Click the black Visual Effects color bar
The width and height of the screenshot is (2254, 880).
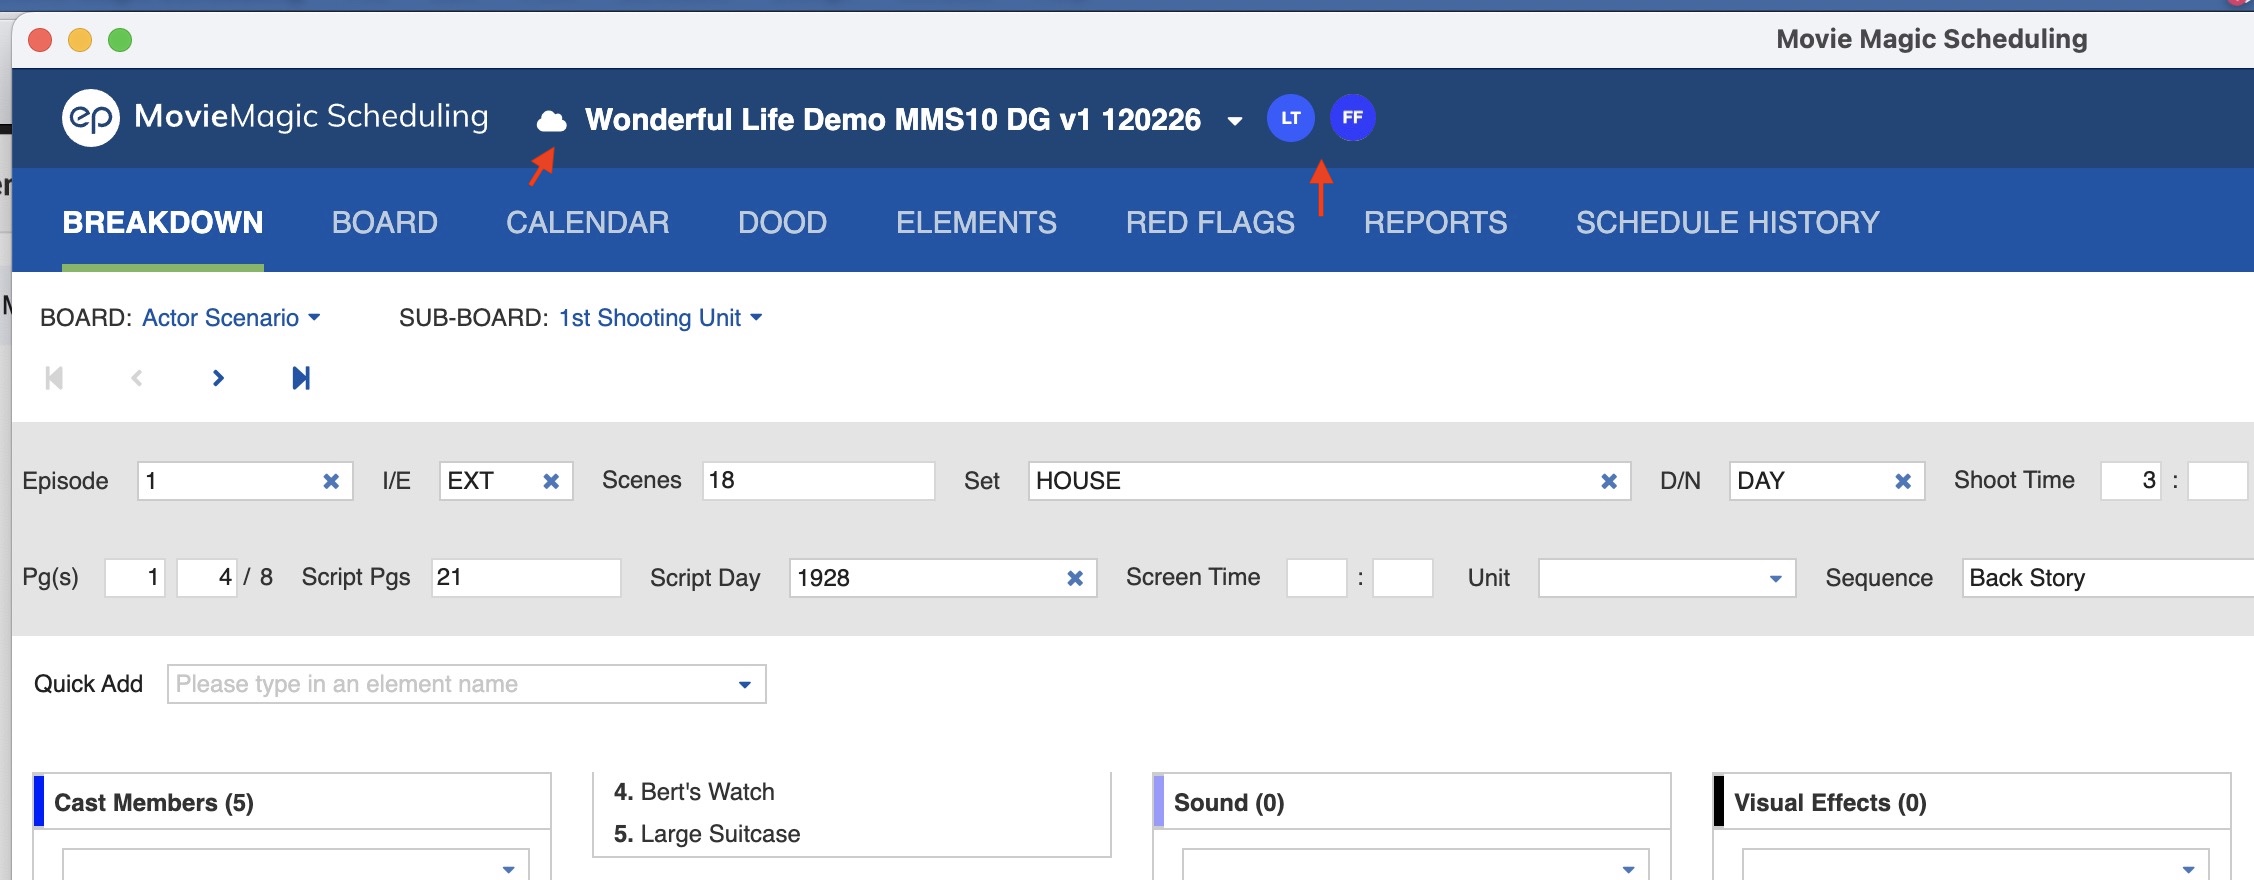pyautogui.click(x=1719, y=801)
